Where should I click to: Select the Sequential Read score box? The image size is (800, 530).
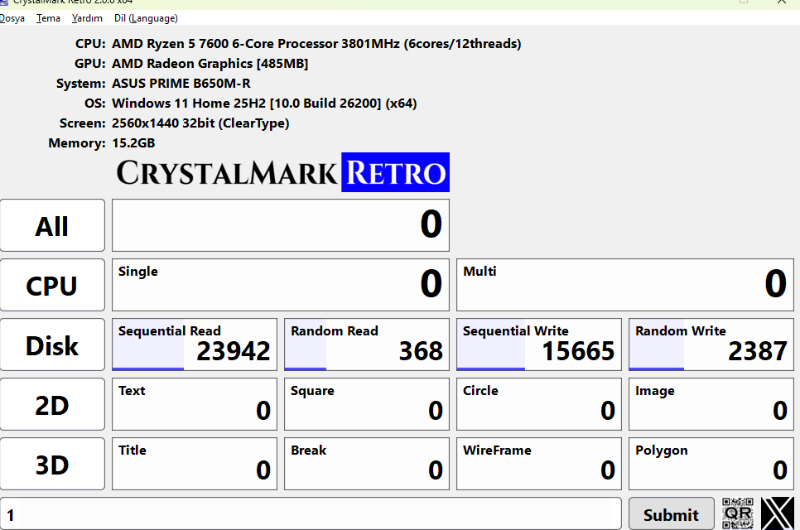tap(194, 345)
